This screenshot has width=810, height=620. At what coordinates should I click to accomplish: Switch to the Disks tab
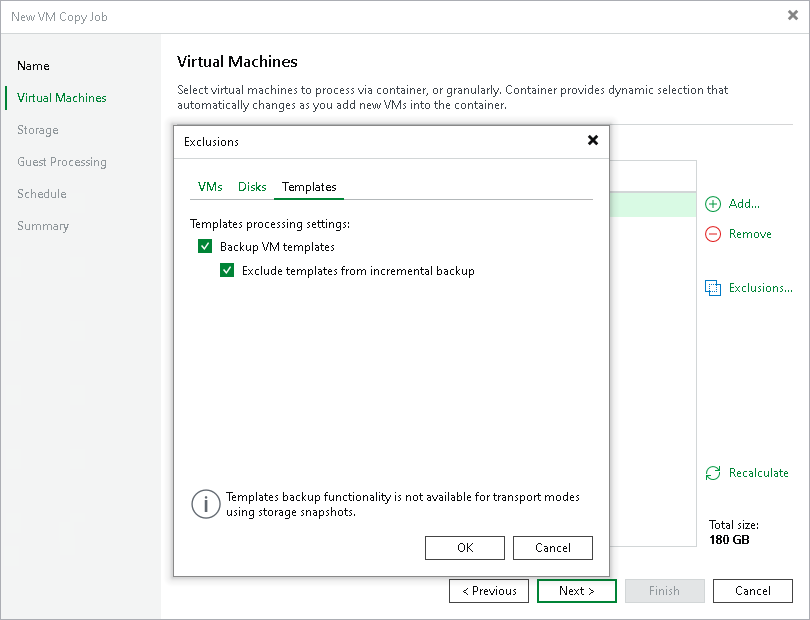tap(252, 187)
